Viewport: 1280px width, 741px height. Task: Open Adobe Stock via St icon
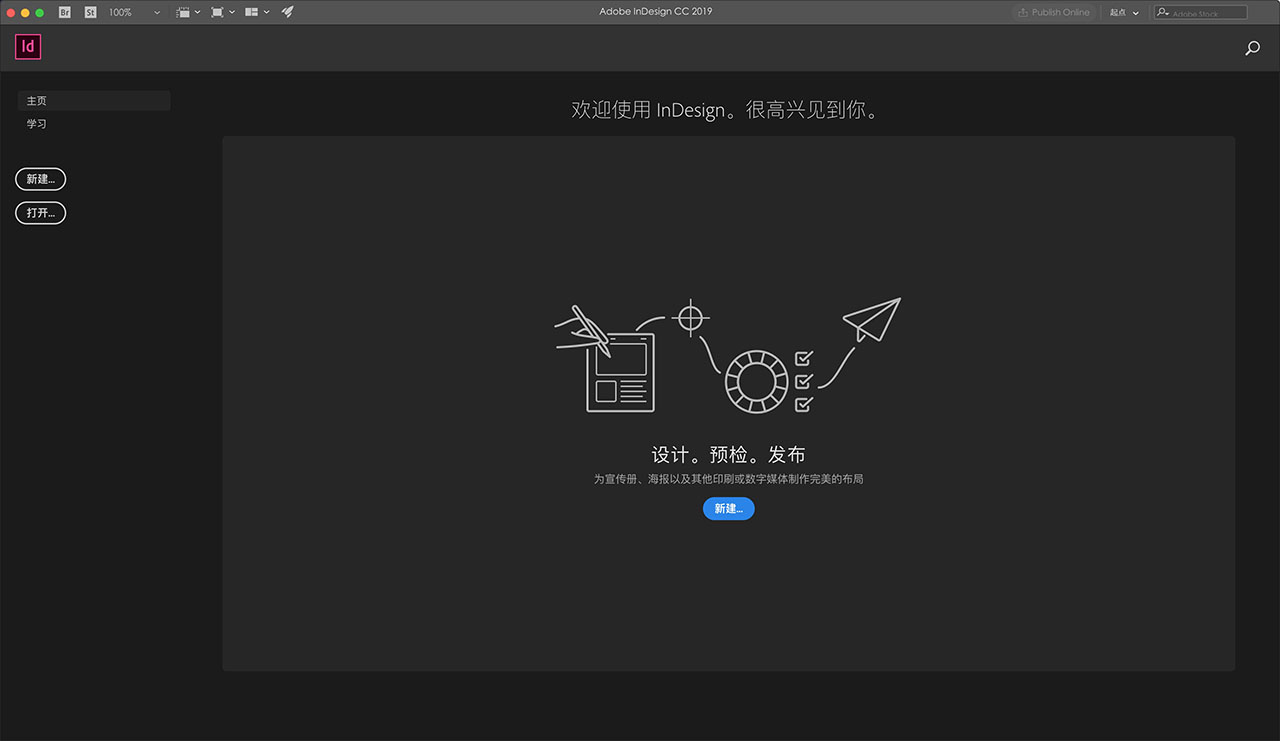[x=90, y=12]
